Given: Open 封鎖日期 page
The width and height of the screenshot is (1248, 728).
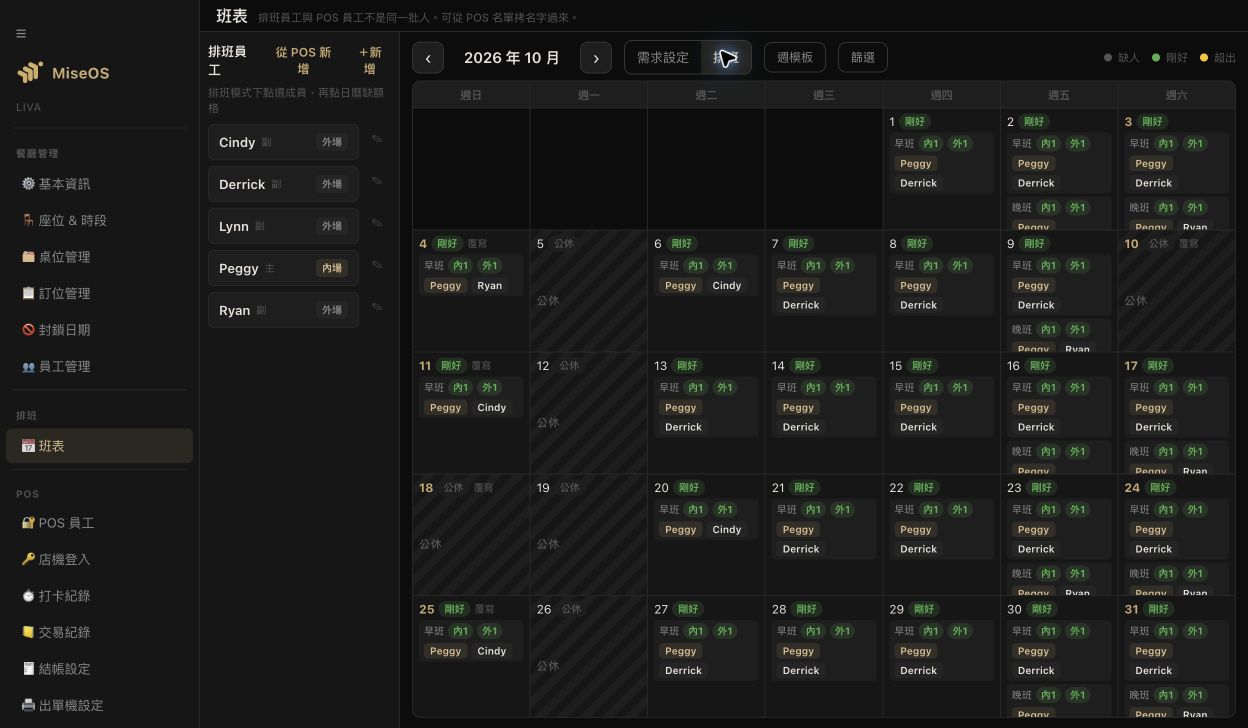Looking at the screenshot, I should click(99, 330).
